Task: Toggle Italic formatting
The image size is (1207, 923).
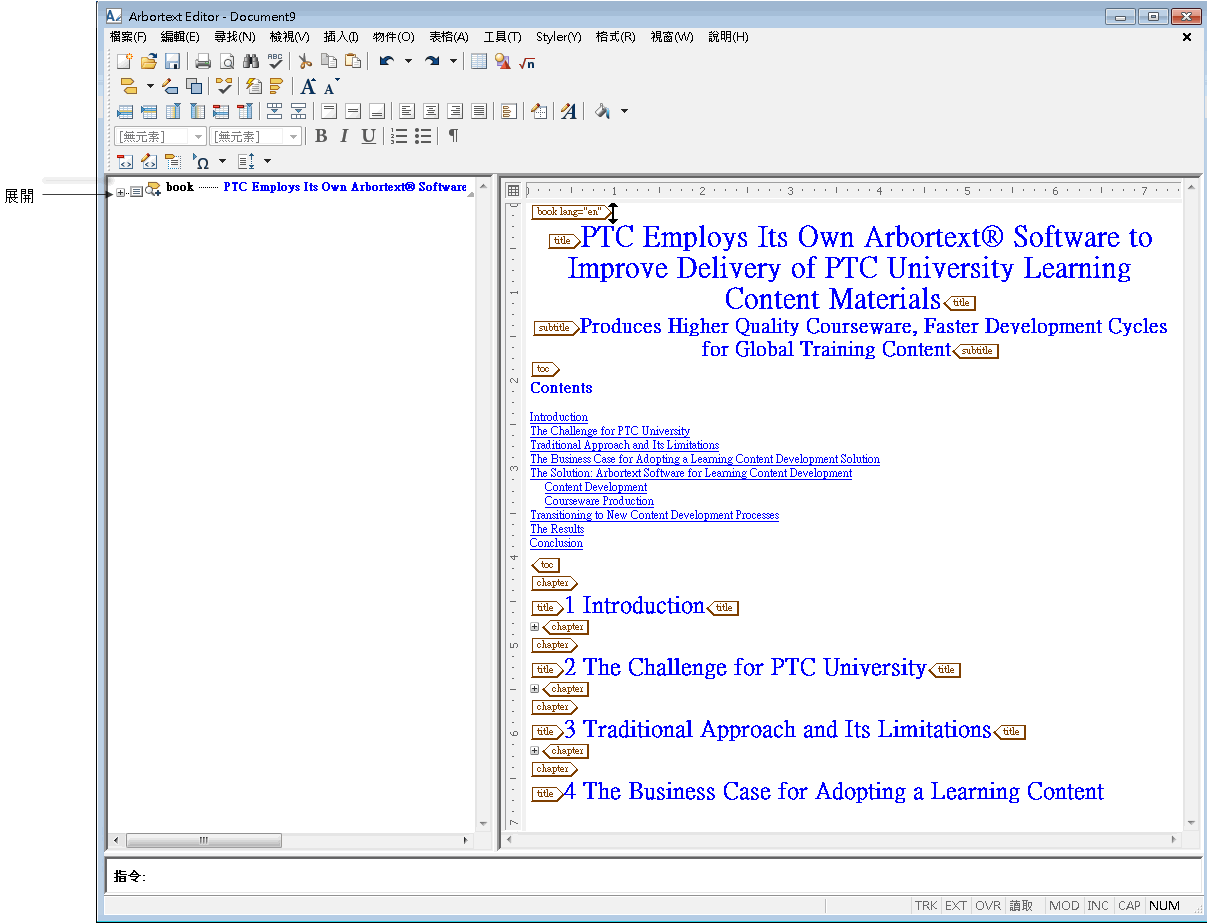Action: [344, 136]
